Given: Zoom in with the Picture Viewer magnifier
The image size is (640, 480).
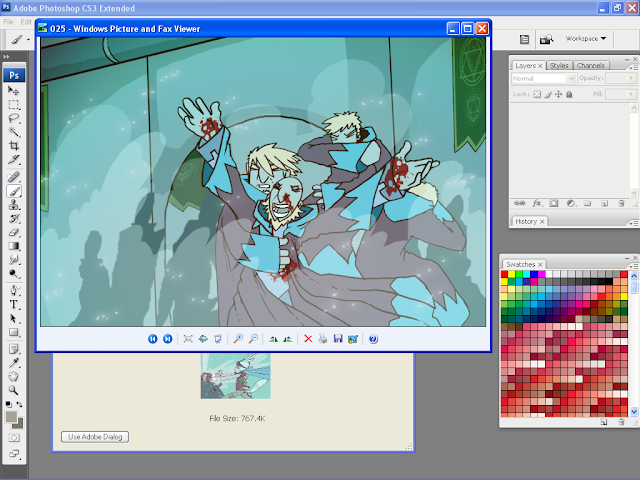Looking at the screenshot, I should pyautogui.click(x=238, y=339).
